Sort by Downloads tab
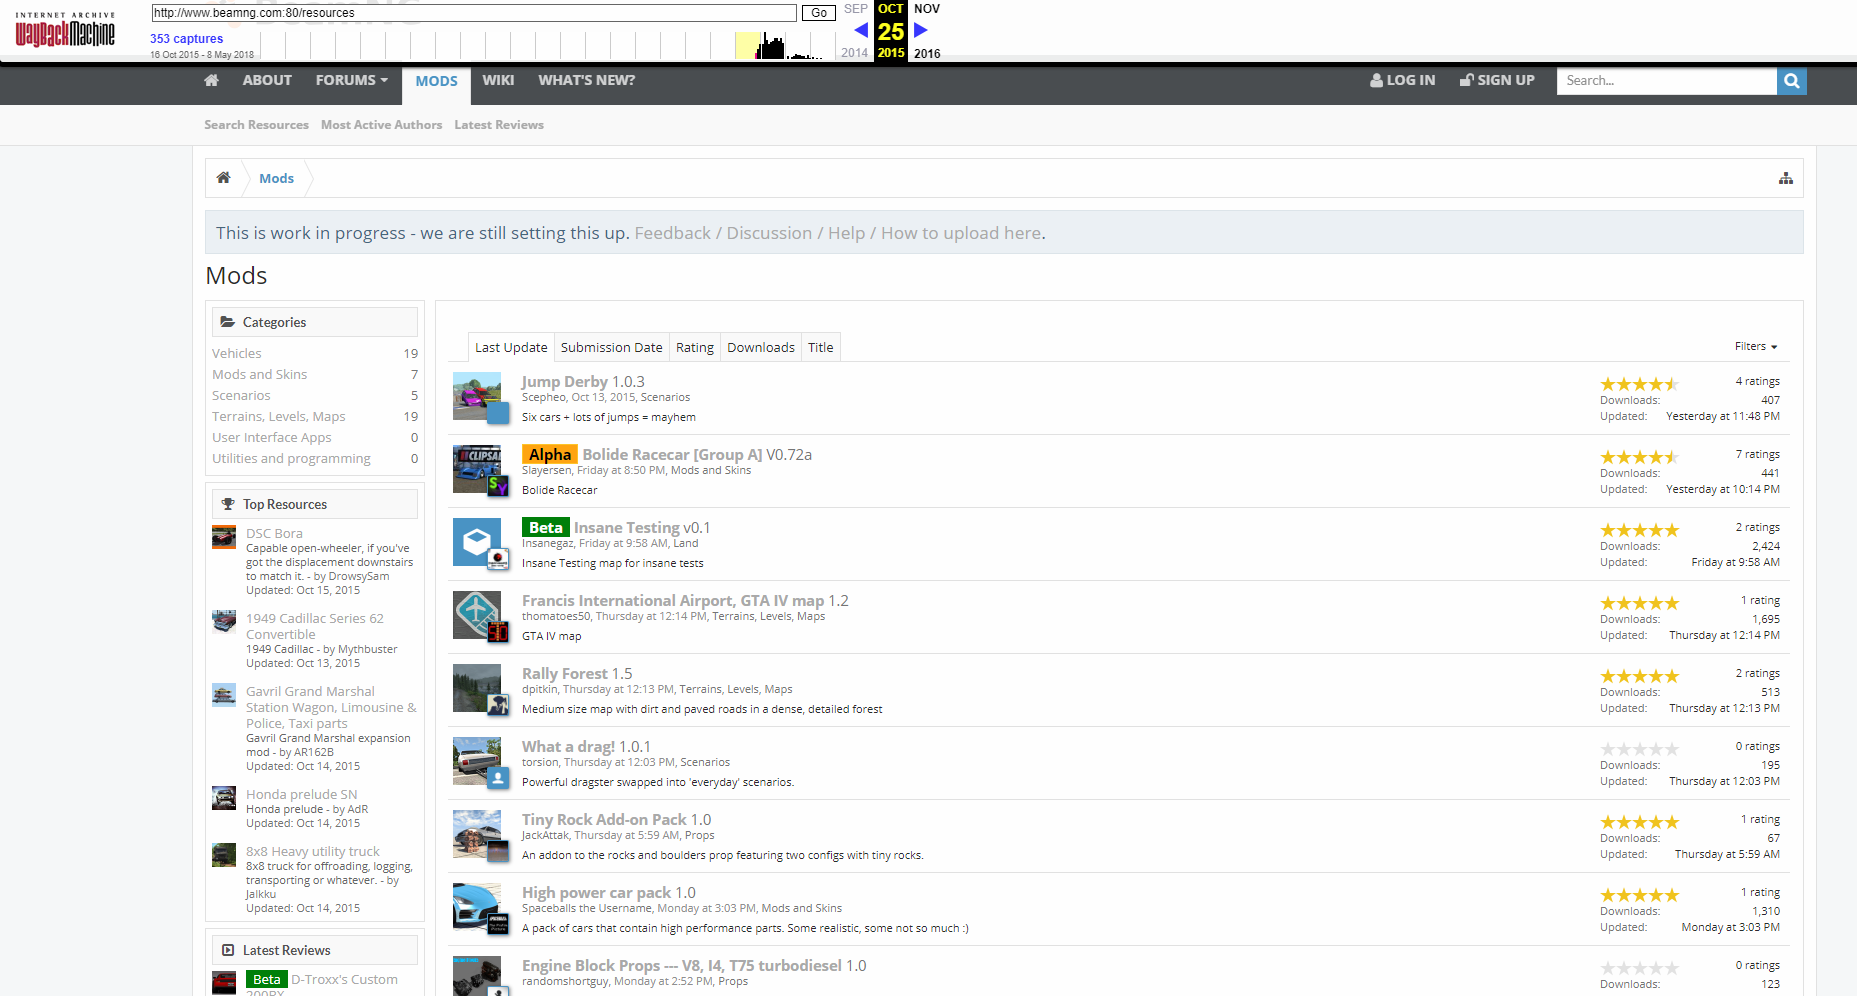Screen dimensions: 1857x996 pos(761,348)
